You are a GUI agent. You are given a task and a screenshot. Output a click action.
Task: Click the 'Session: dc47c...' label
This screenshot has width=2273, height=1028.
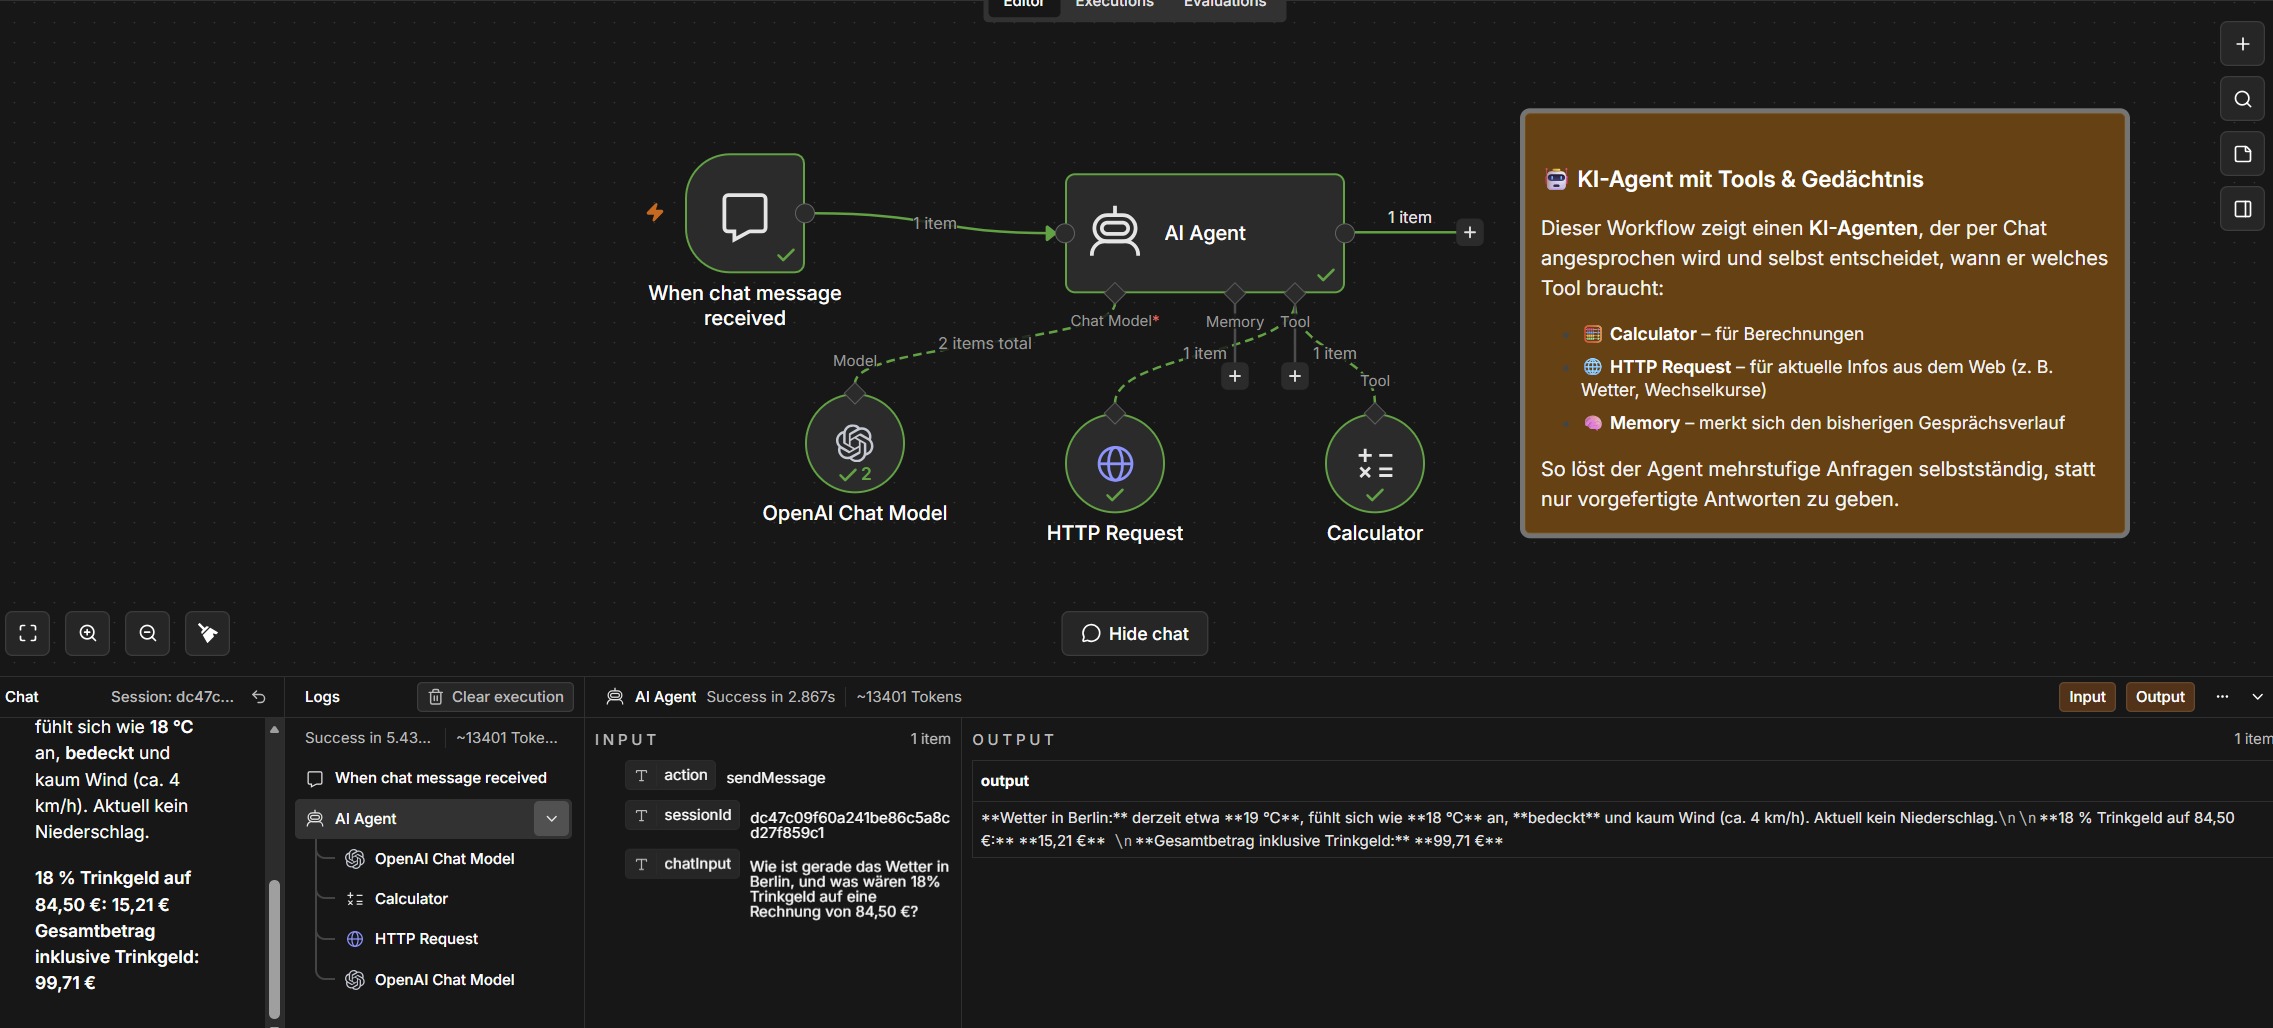pos(172,697)
